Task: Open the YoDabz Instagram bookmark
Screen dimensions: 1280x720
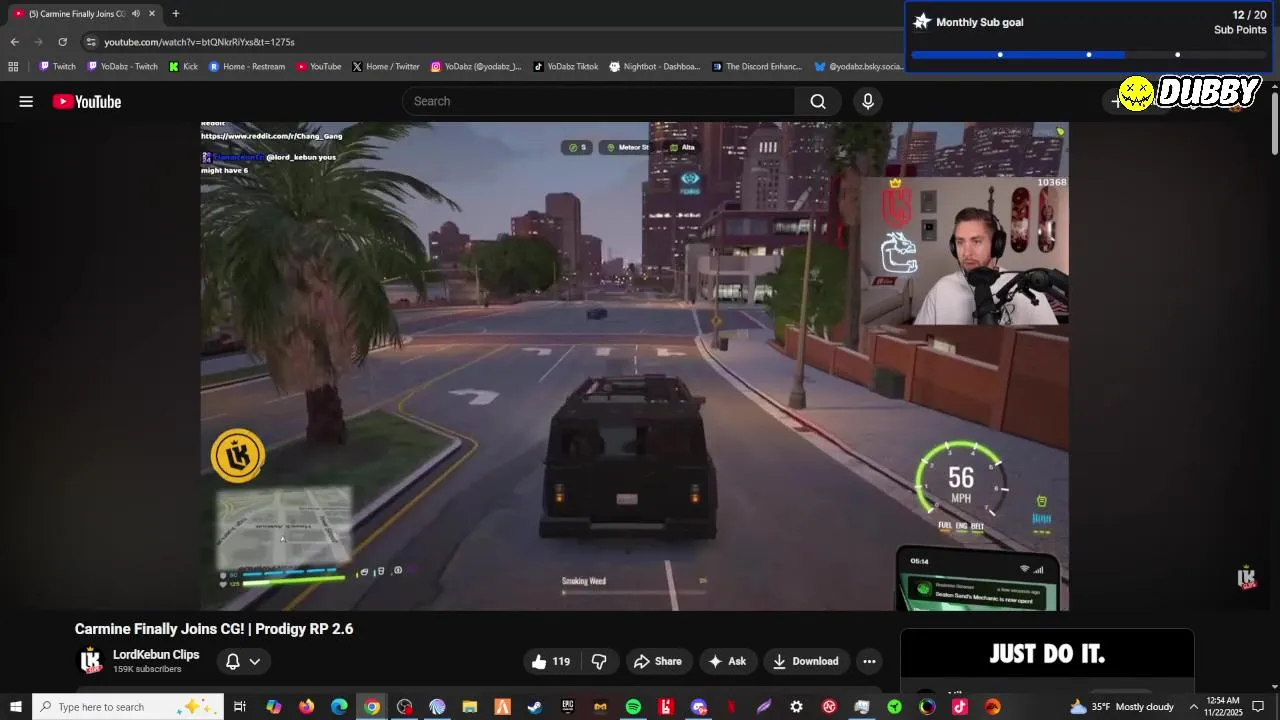Action: point(476,67)
